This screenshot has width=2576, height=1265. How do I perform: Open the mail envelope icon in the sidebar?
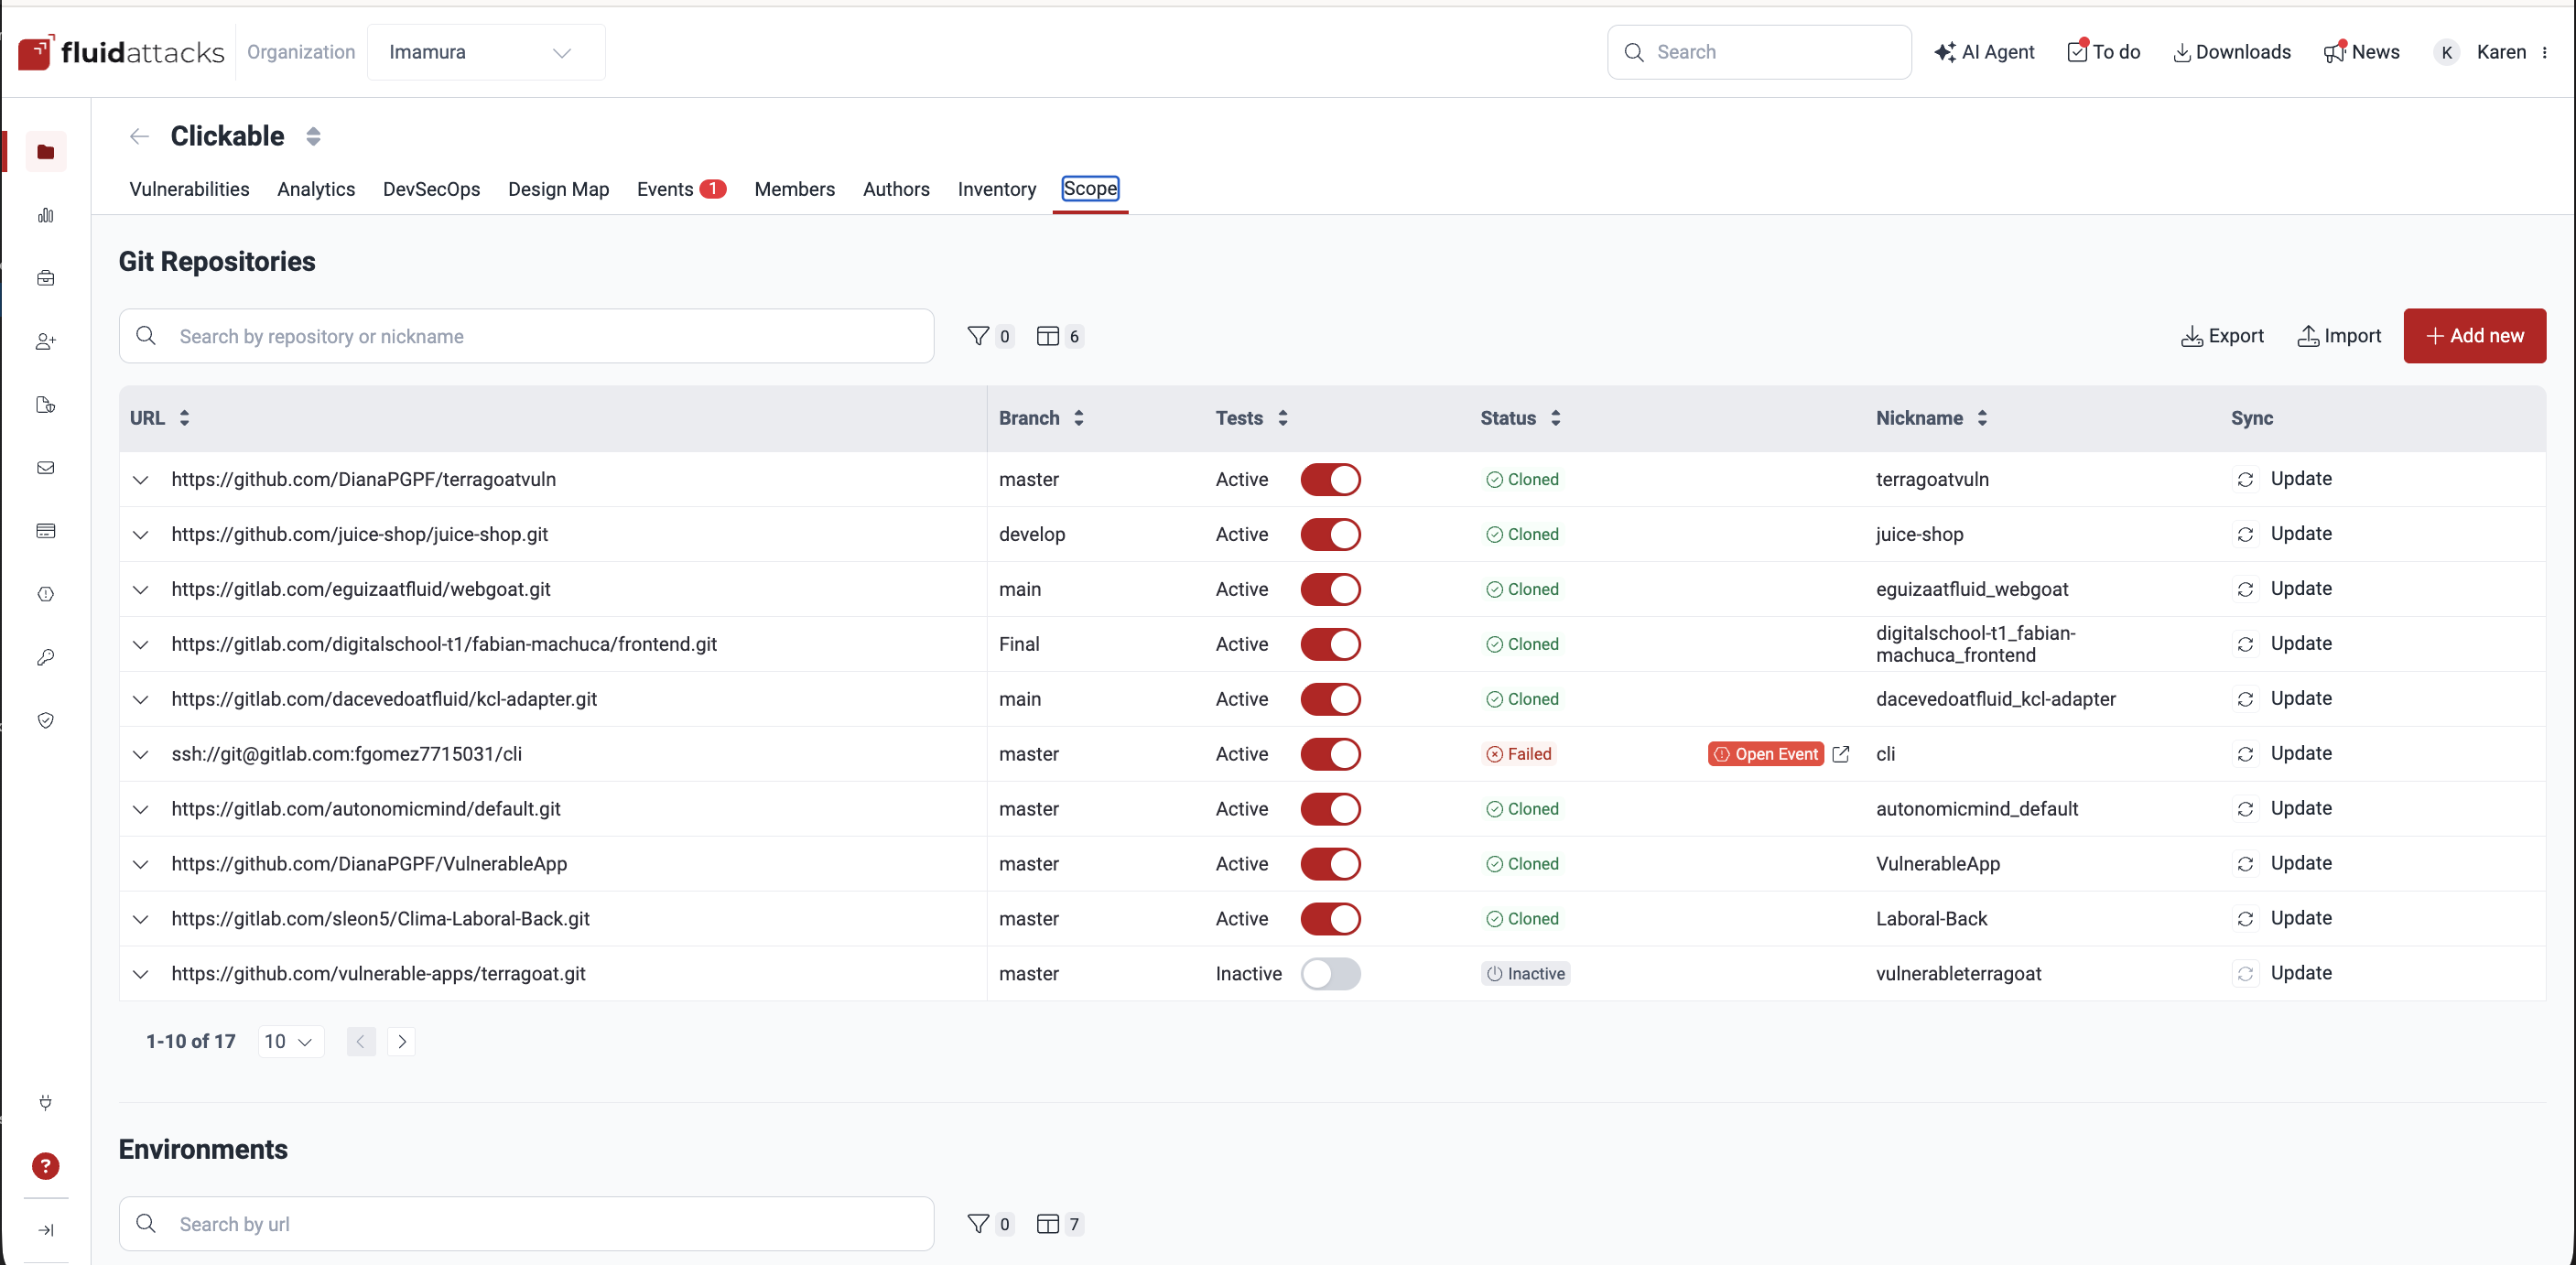click(46, 467)
